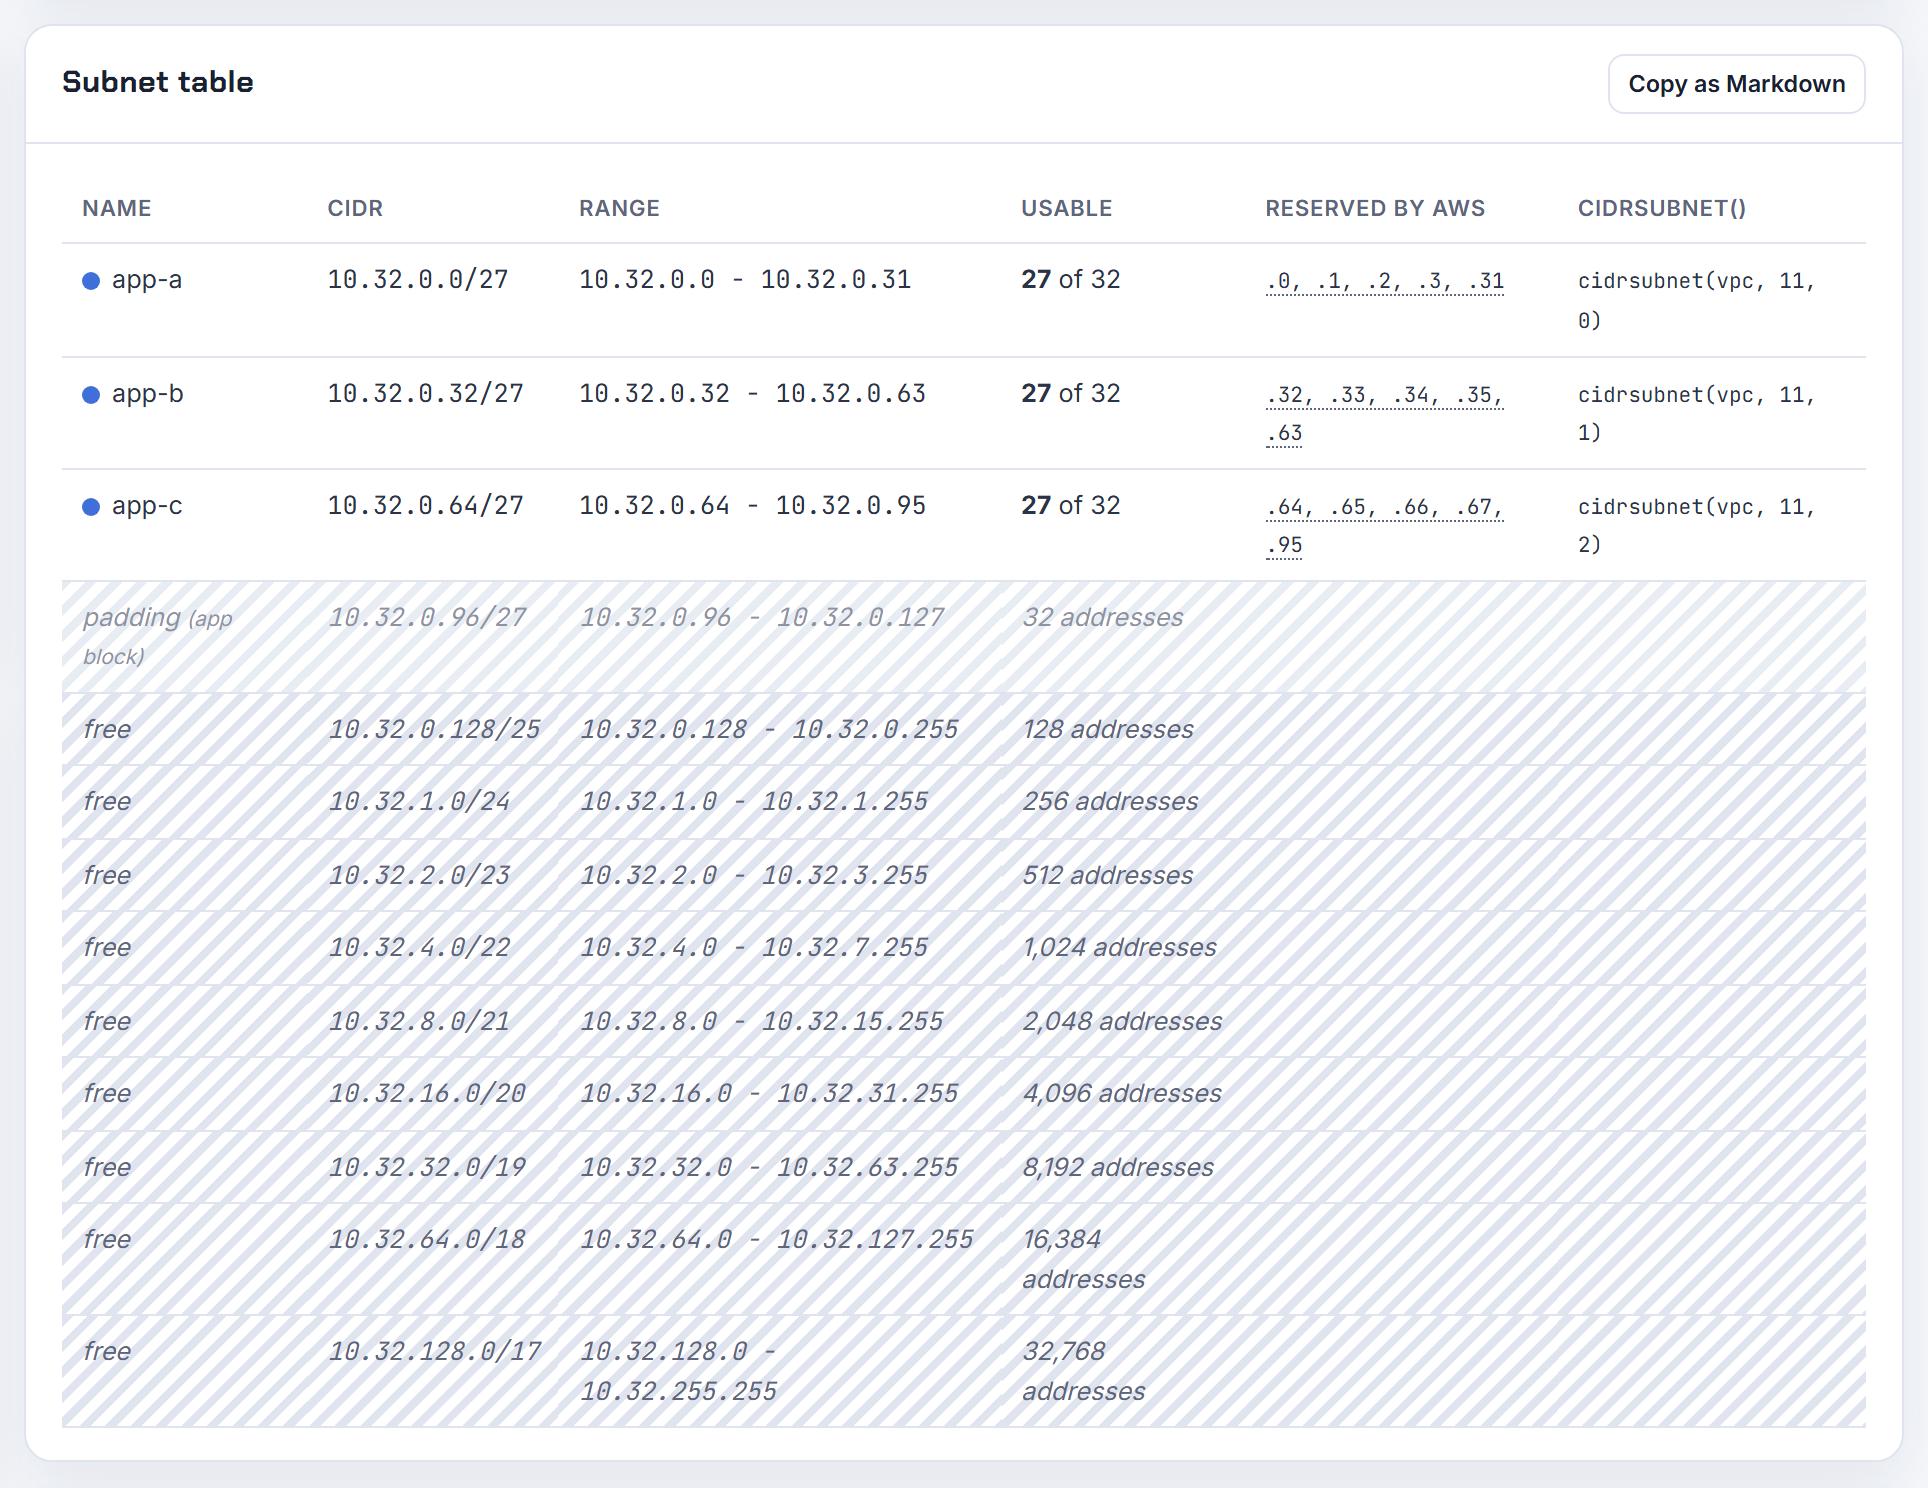This screenshot has width=1928, height=1488.
Task: Click CIDR value 10.32.0.0/27
Action: click(418, 280)
